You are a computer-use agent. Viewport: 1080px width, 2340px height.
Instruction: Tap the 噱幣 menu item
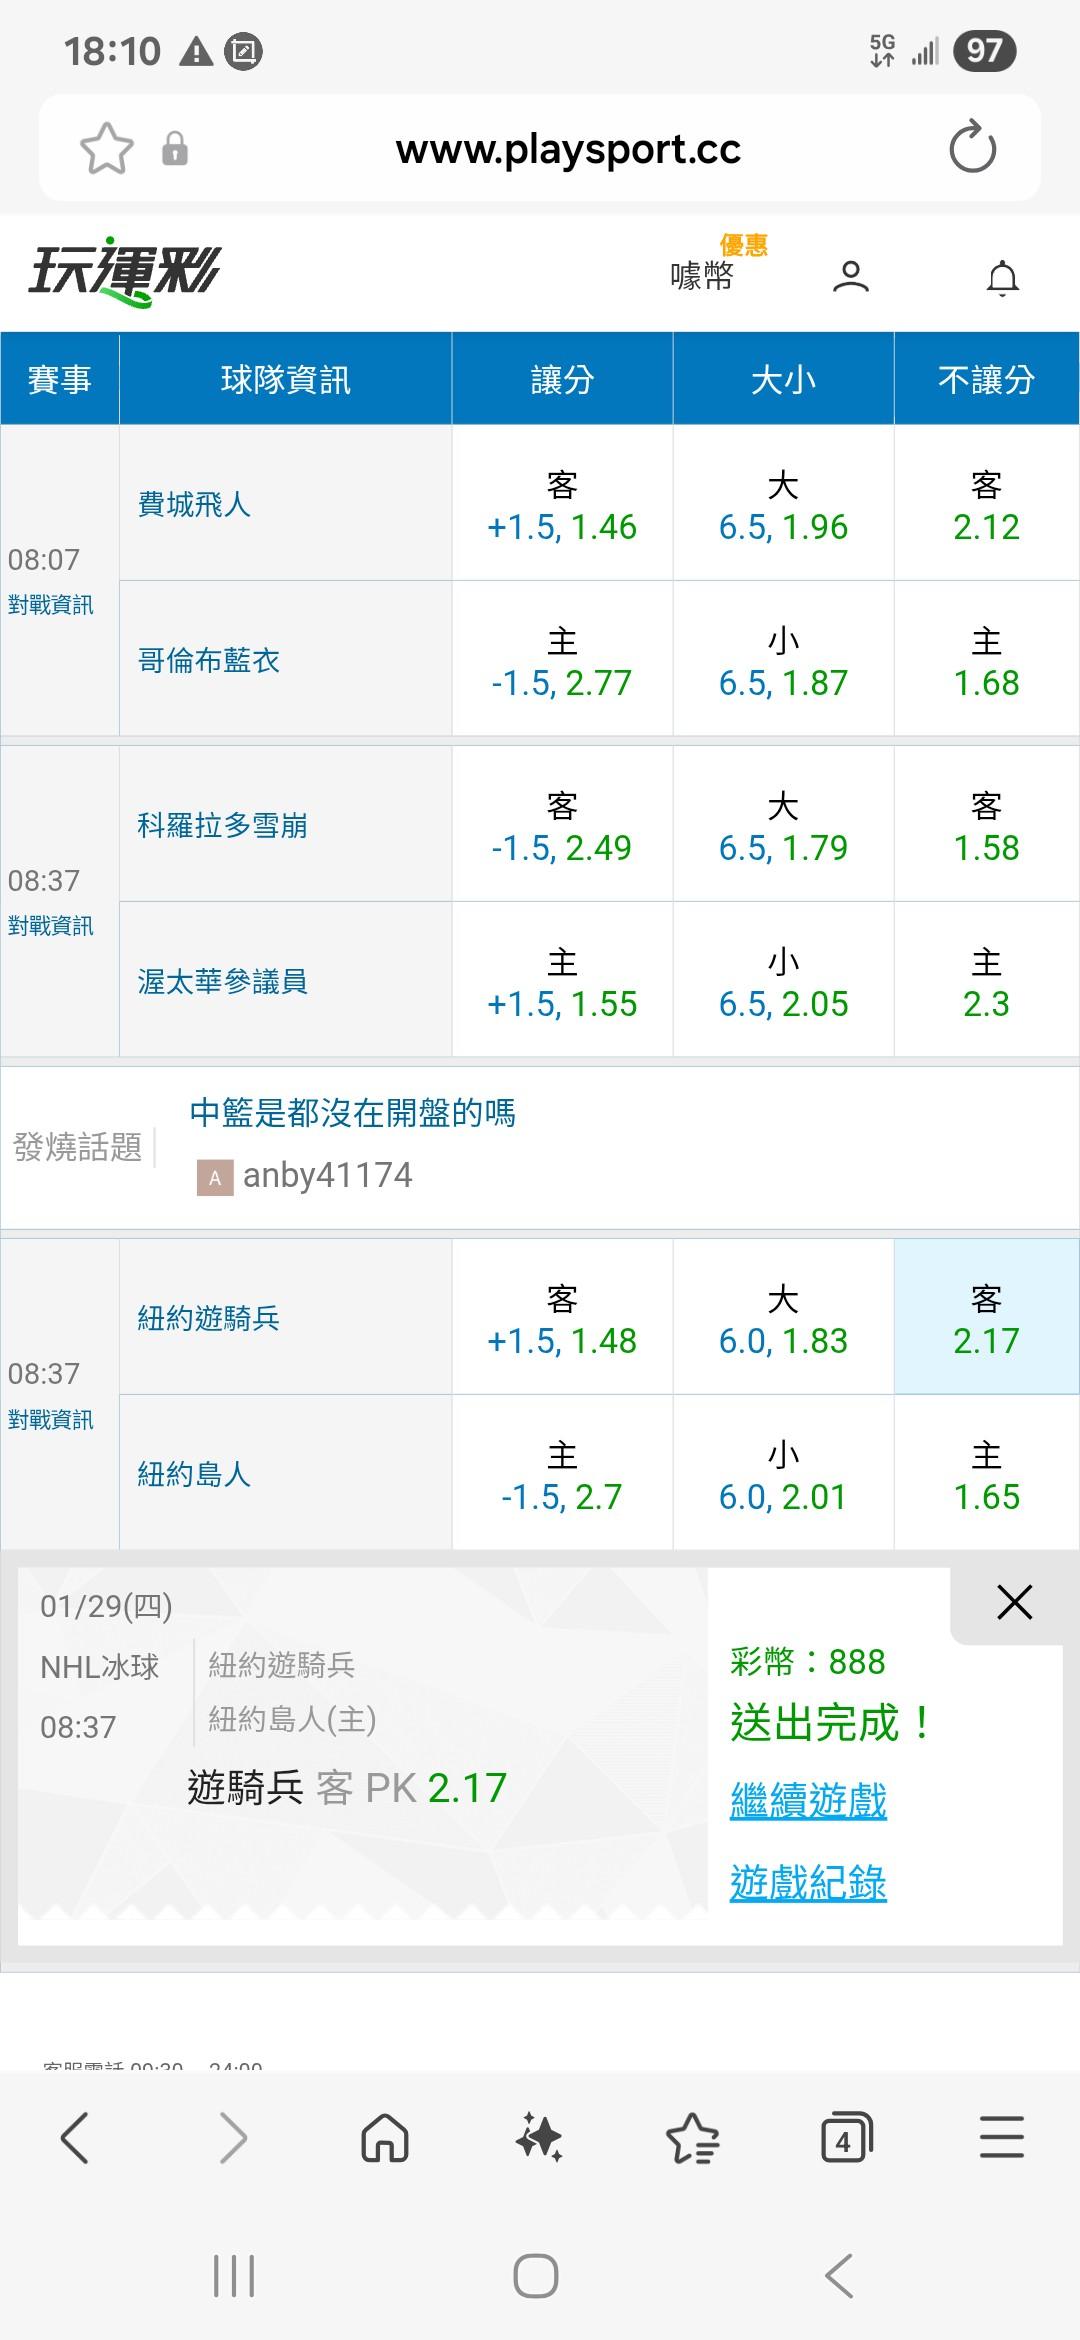point(702,275)
